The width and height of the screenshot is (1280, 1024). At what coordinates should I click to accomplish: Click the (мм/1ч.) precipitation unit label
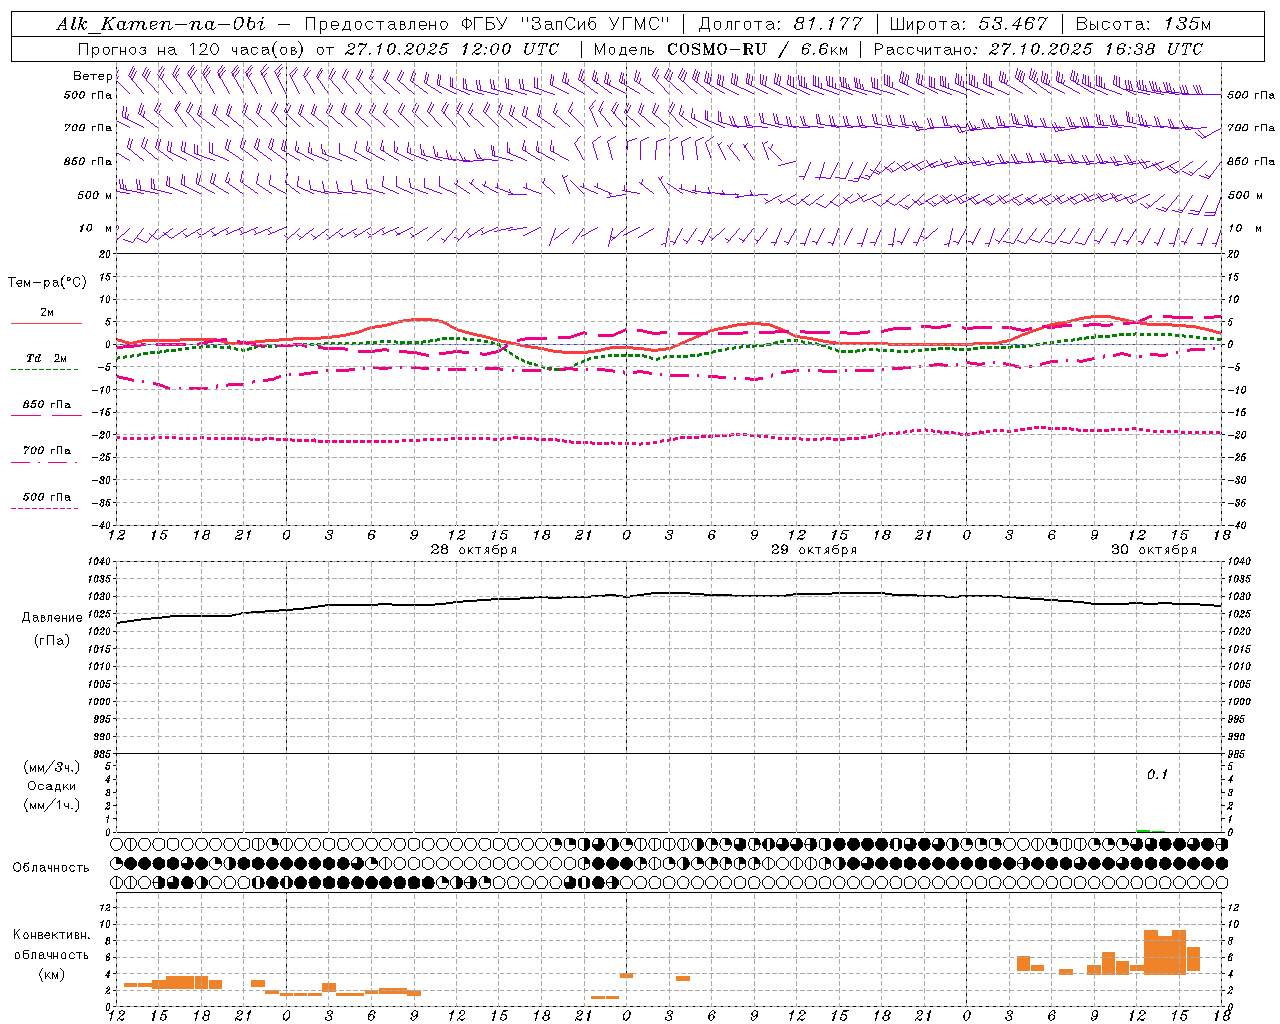(52, 805)
